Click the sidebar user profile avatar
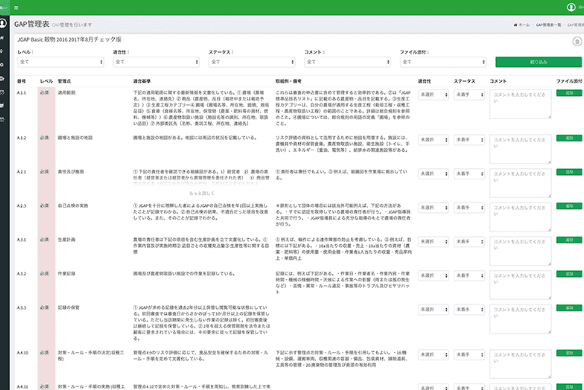This screenshot has height=390, width=584. coord(3,23)
